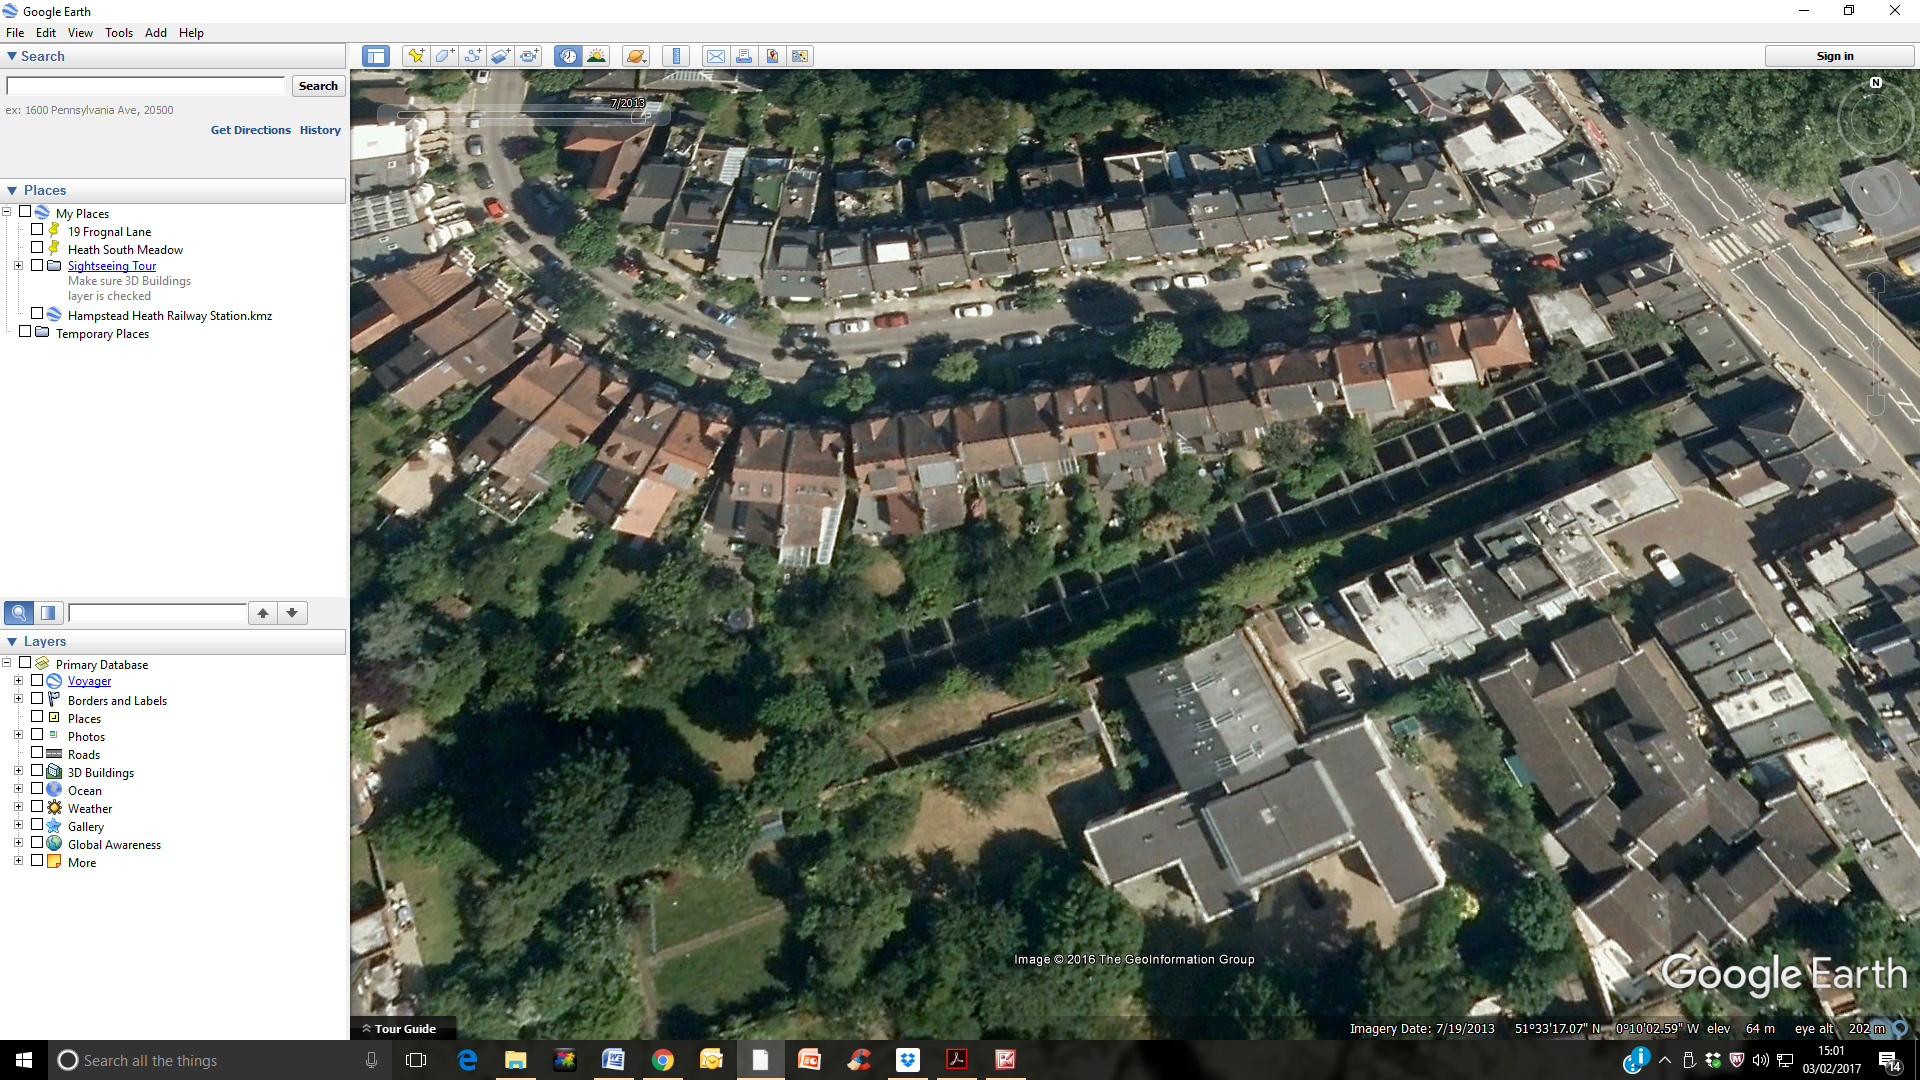Click the zoom slider on map navigation controls
The height and width of the screenshot is (1080, 1920).
tap(1877, 345)
